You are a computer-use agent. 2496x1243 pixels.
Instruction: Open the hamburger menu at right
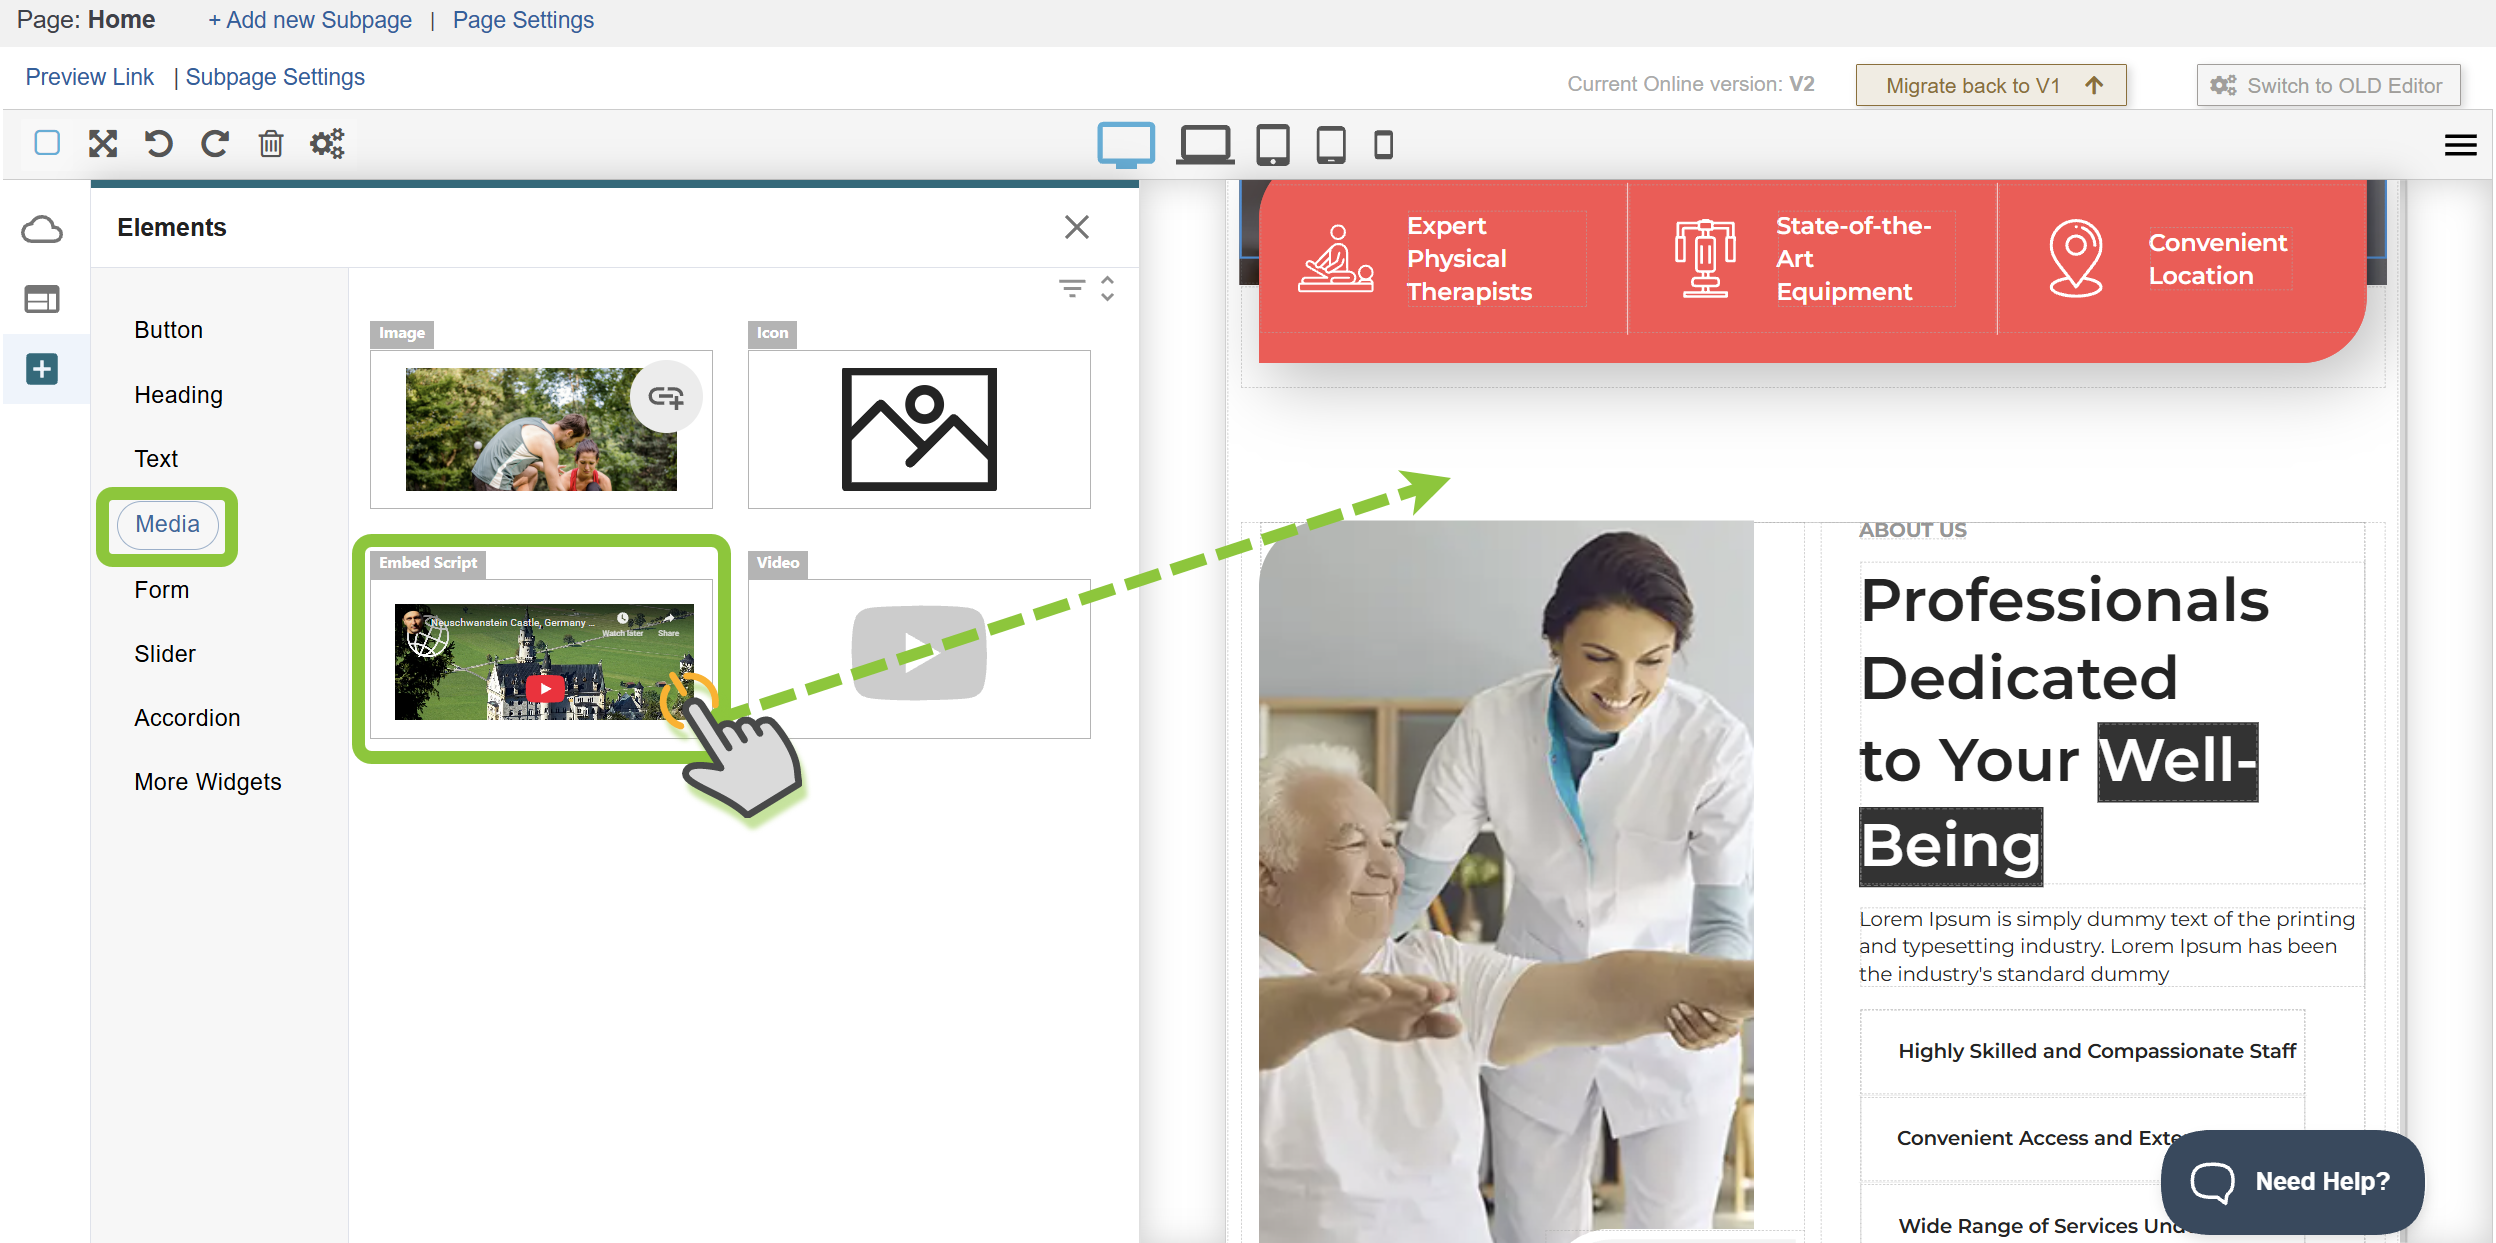click(x=2460, y=146)
